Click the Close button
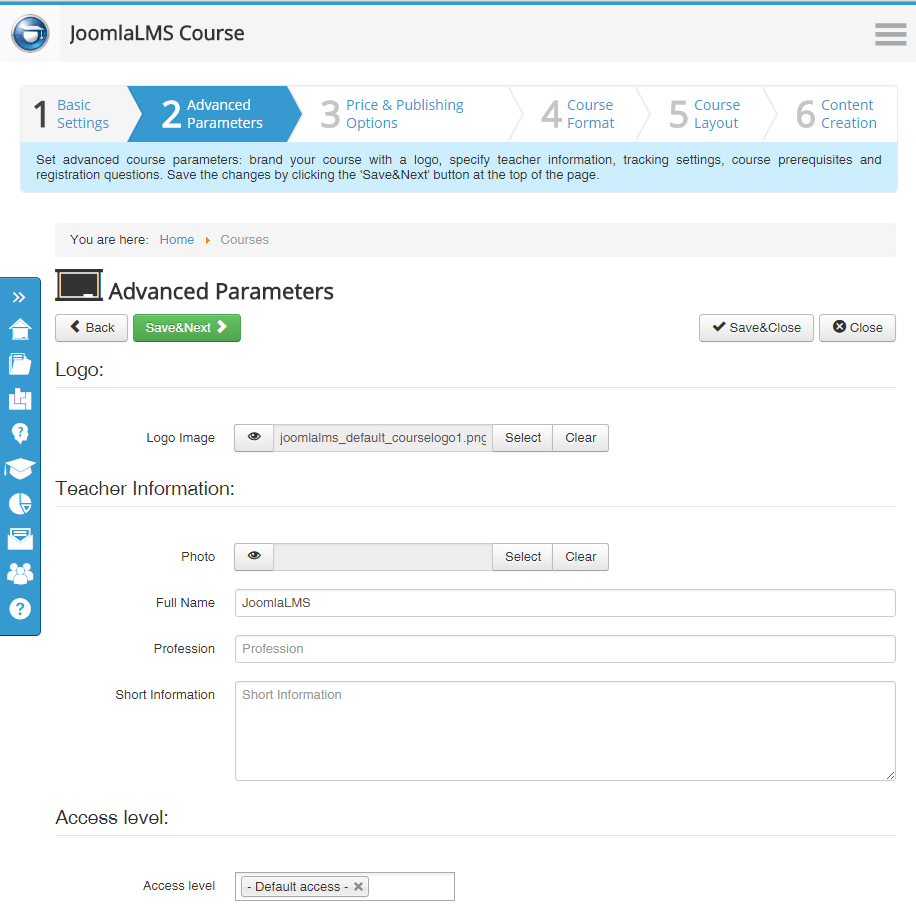This screenshot has width=916, height=915. [857, 328]
